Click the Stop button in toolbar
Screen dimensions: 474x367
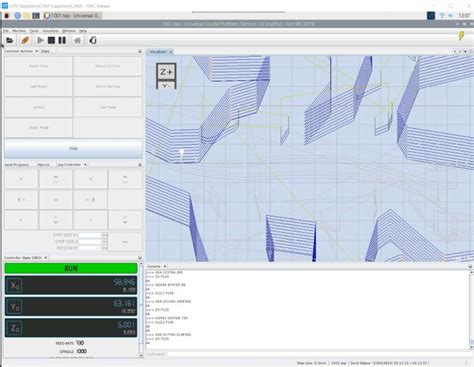pyautogui.click(x=51, y=40)
